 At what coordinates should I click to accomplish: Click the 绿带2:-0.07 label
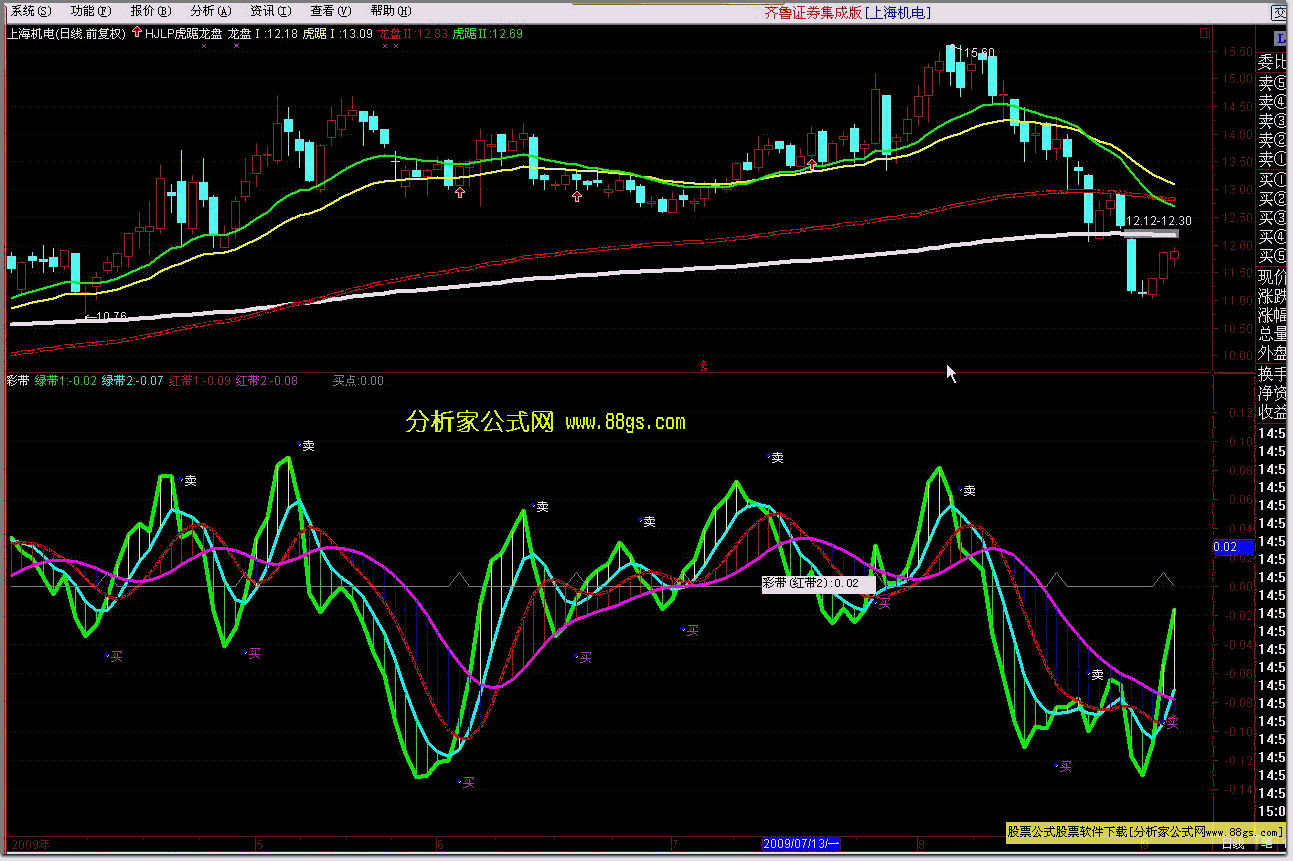tap(133, 380)
